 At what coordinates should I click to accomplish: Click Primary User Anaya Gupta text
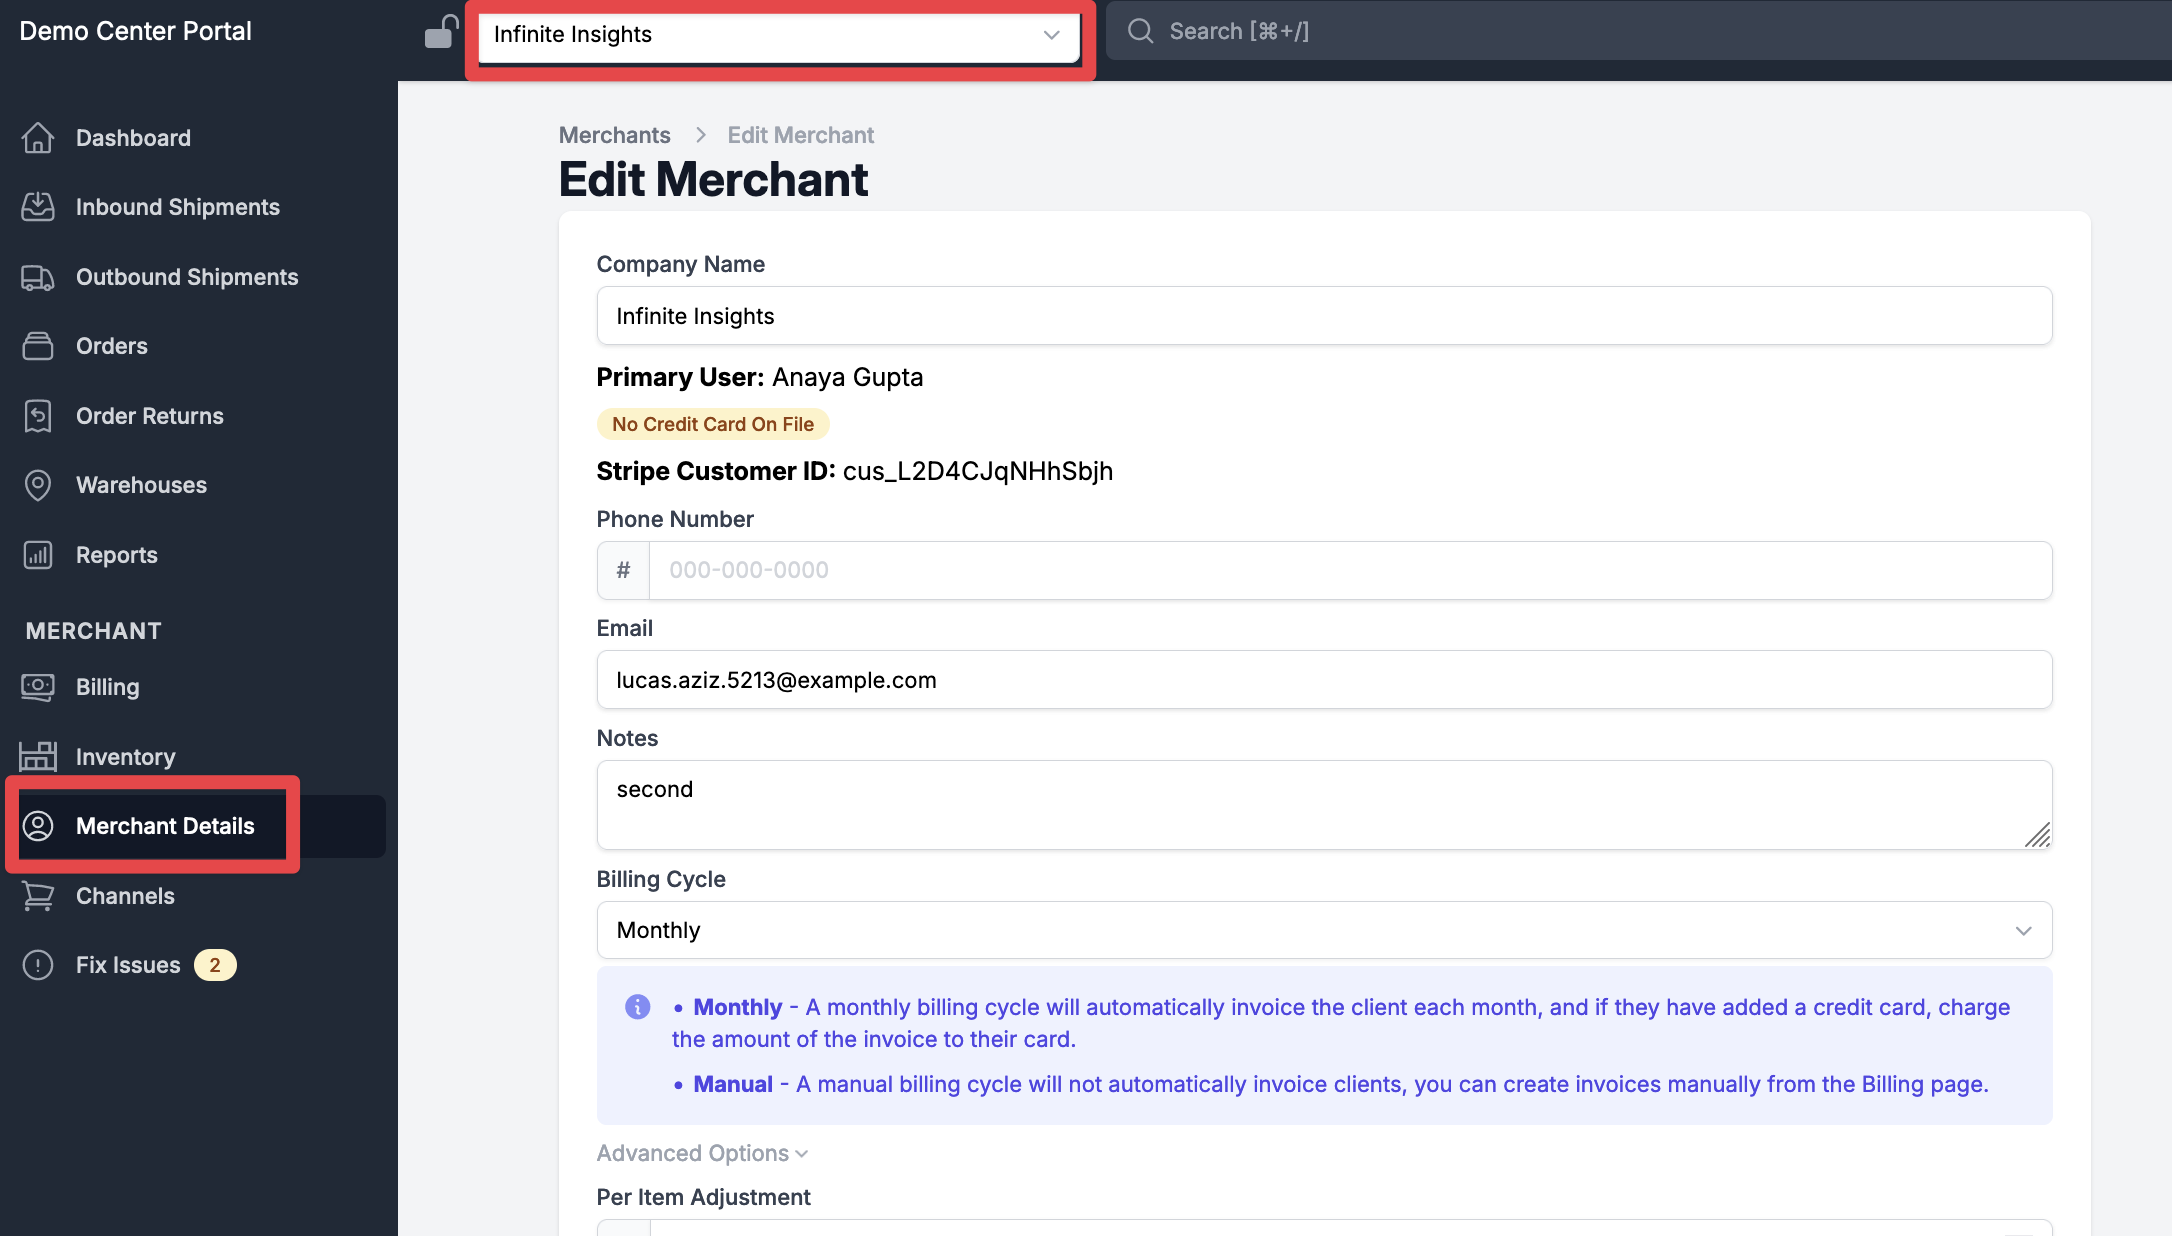[x=759, y=377]
